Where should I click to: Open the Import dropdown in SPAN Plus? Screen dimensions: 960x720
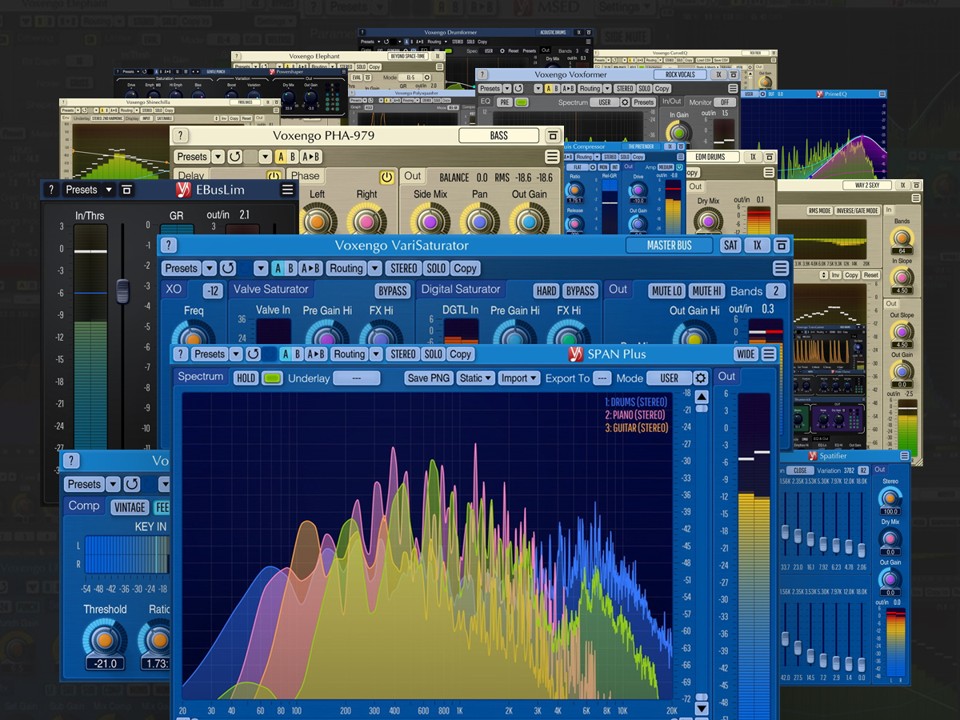(519, 378)
